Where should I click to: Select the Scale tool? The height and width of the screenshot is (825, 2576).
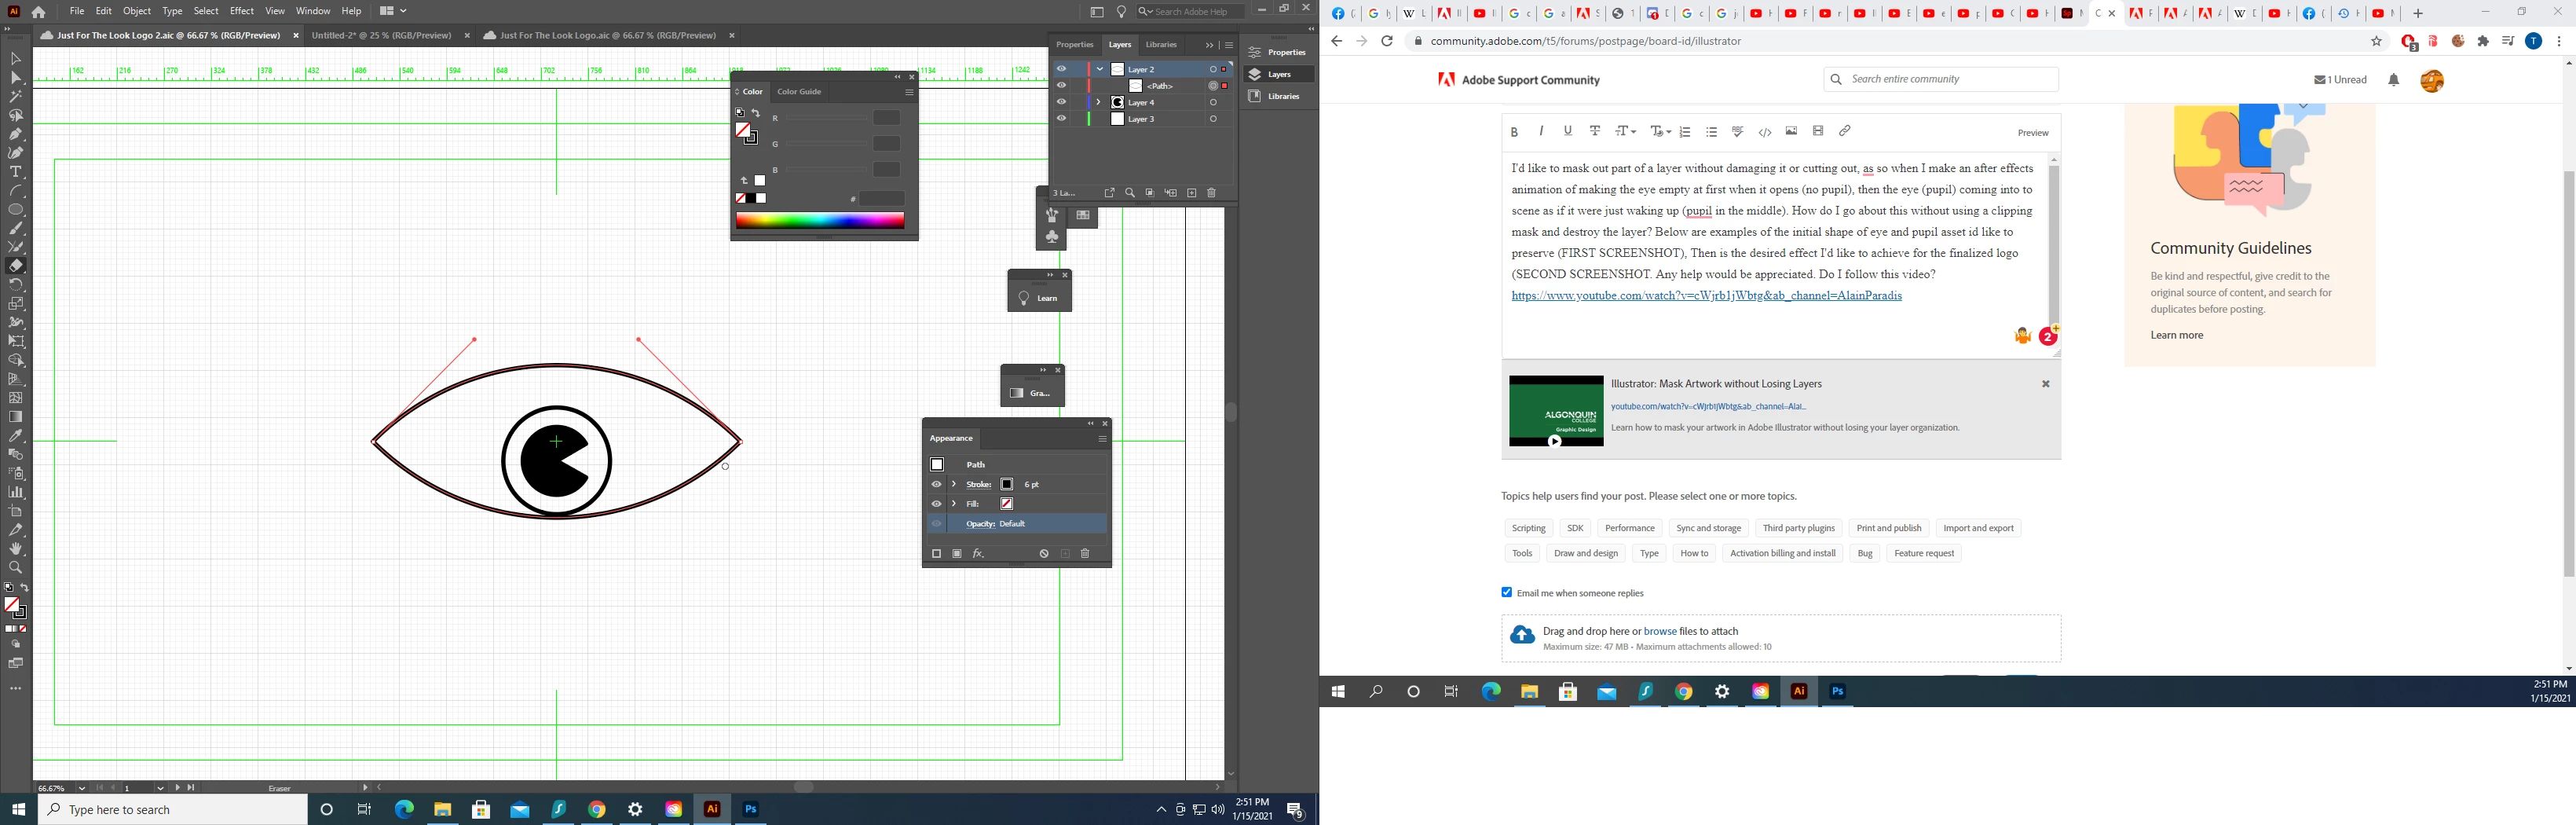pos(15,304)
